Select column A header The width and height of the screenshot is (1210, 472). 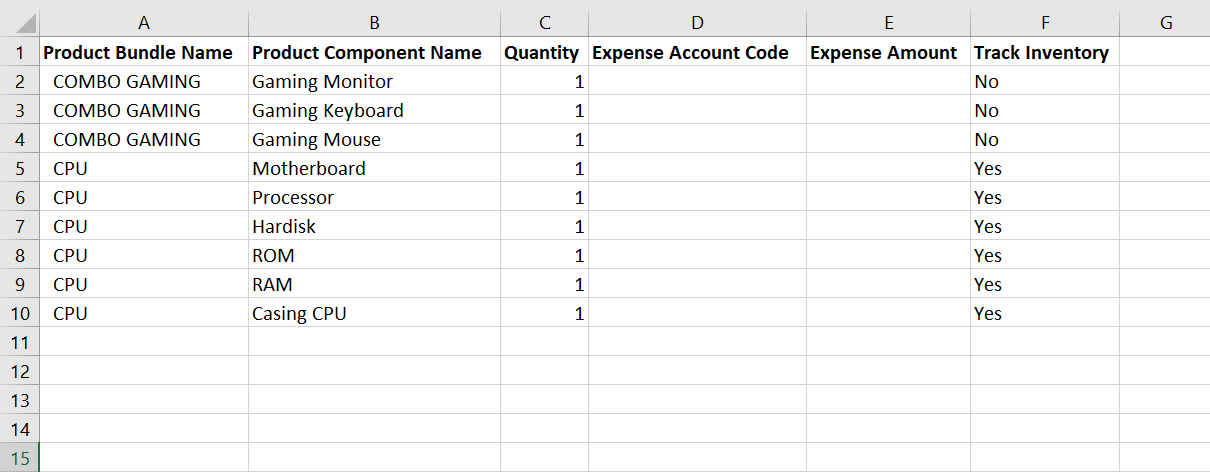tap(144, 23)
